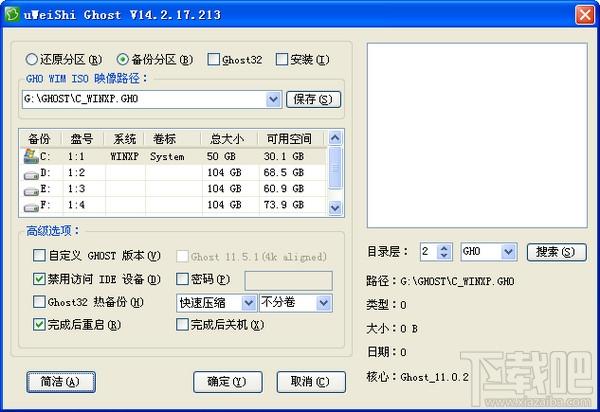Click the 盘号 column header
The image size is (600, 412).
click(82, 139)
